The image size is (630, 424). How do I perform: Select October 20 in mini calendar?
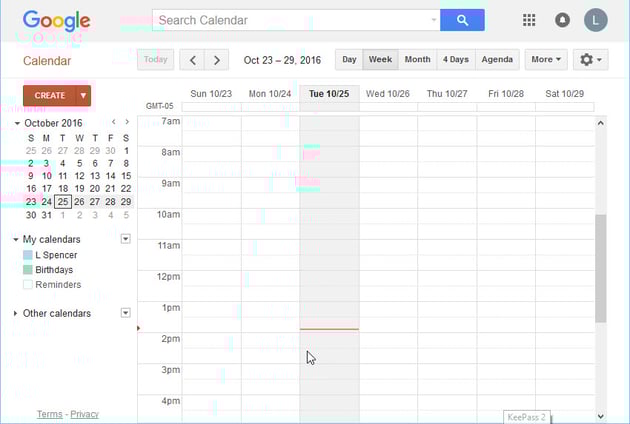click(x=95, y=189)
